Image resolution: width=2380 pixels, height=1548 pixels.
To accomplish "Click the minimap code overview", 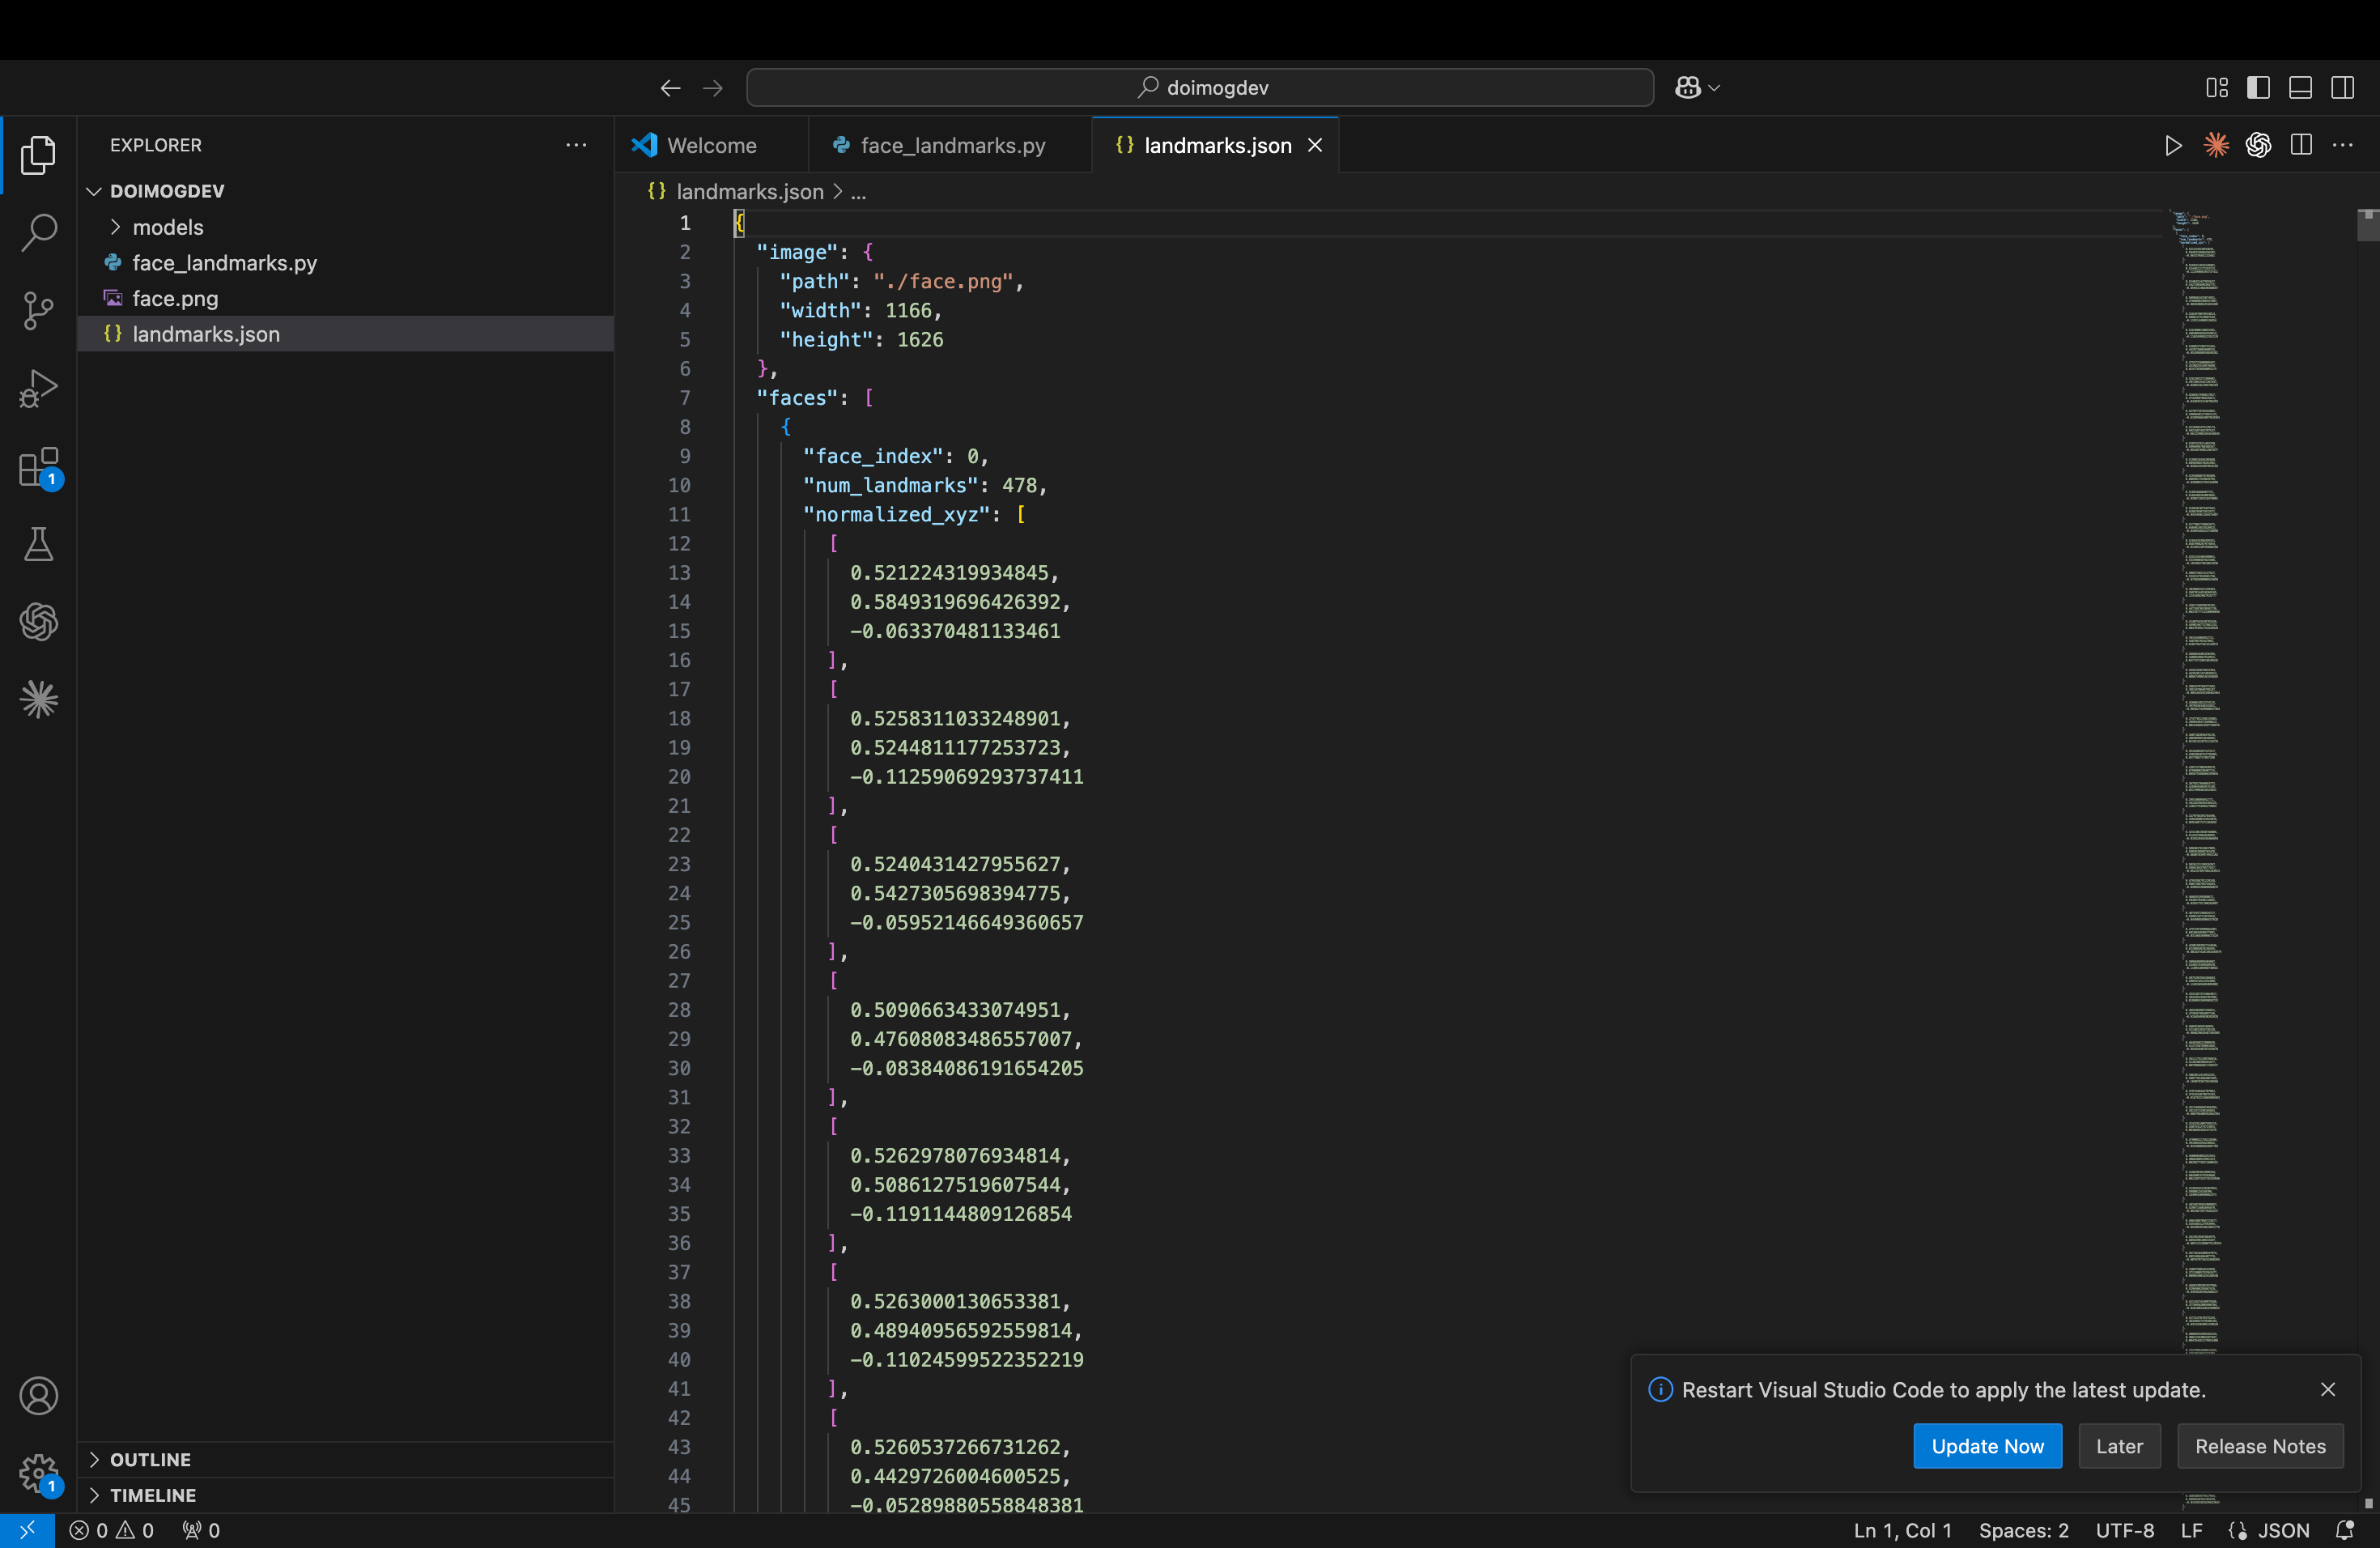I will (x=2200, y=700).
